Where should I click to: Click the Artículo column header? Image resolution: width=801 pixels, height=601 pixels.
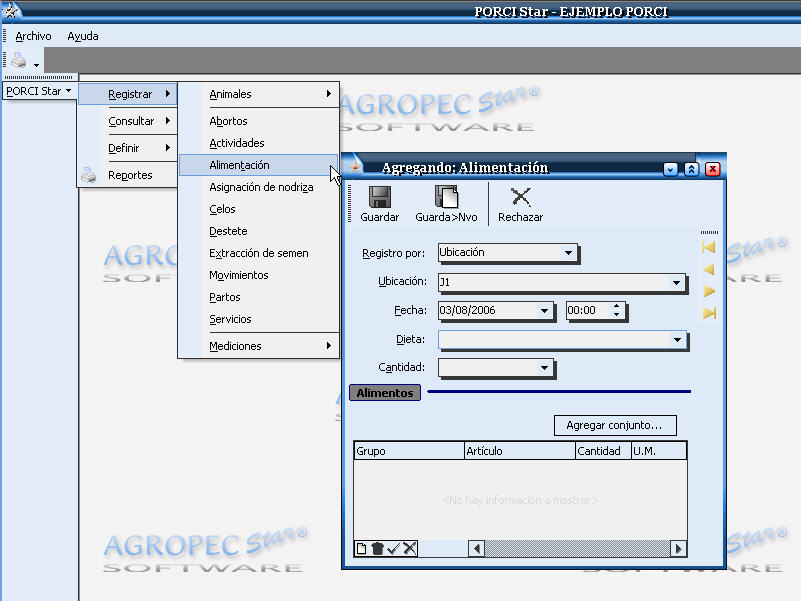coord(520,451)
